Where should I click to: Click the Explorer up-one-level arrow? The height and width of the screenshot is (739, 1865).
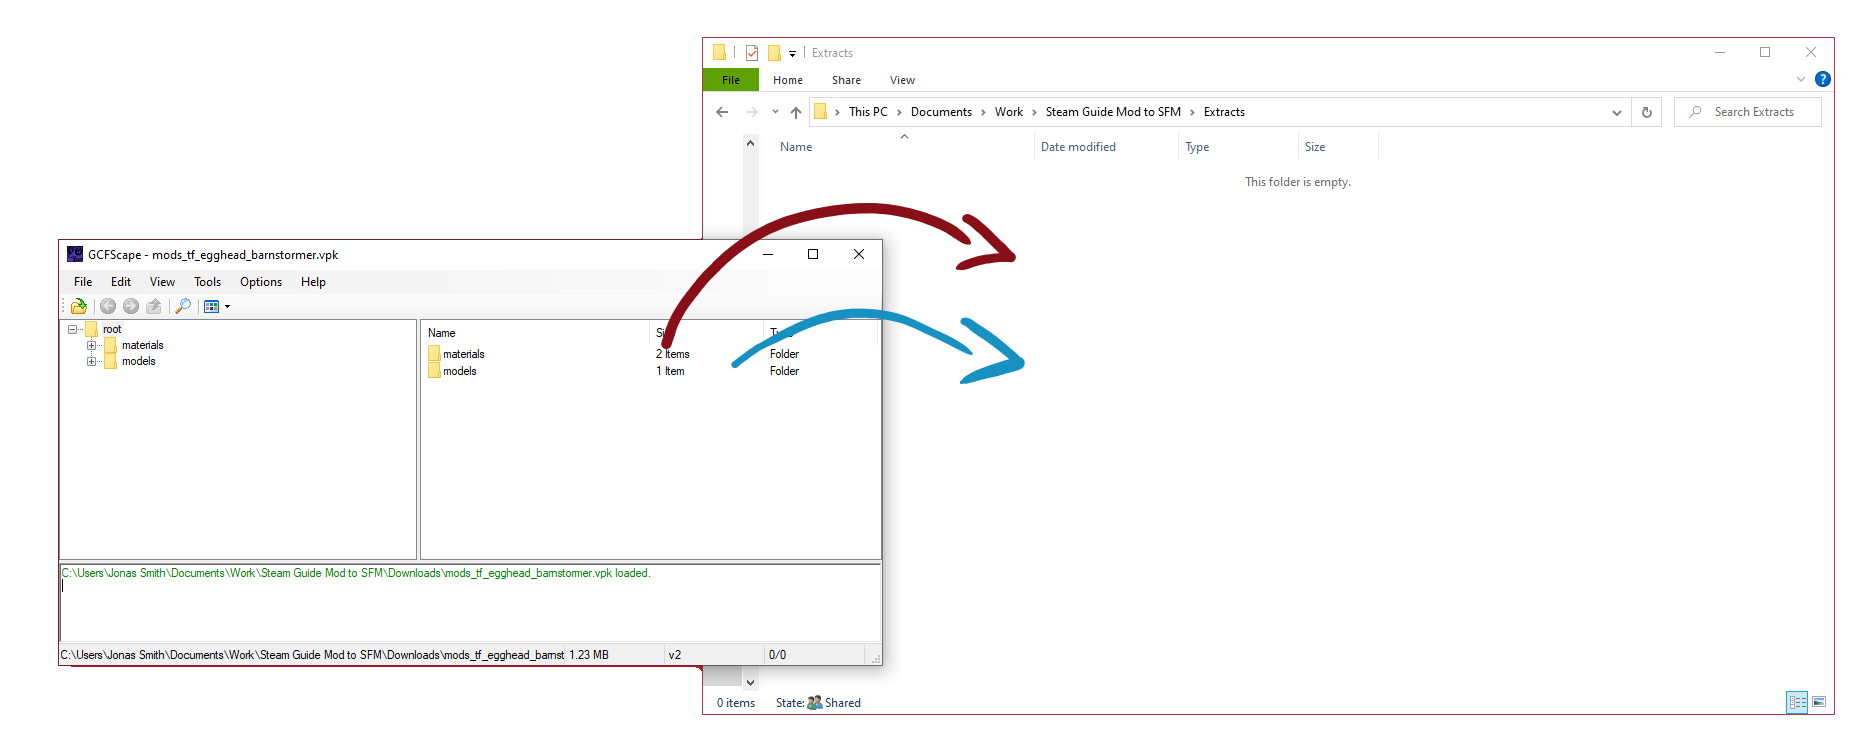click(796, 112)
